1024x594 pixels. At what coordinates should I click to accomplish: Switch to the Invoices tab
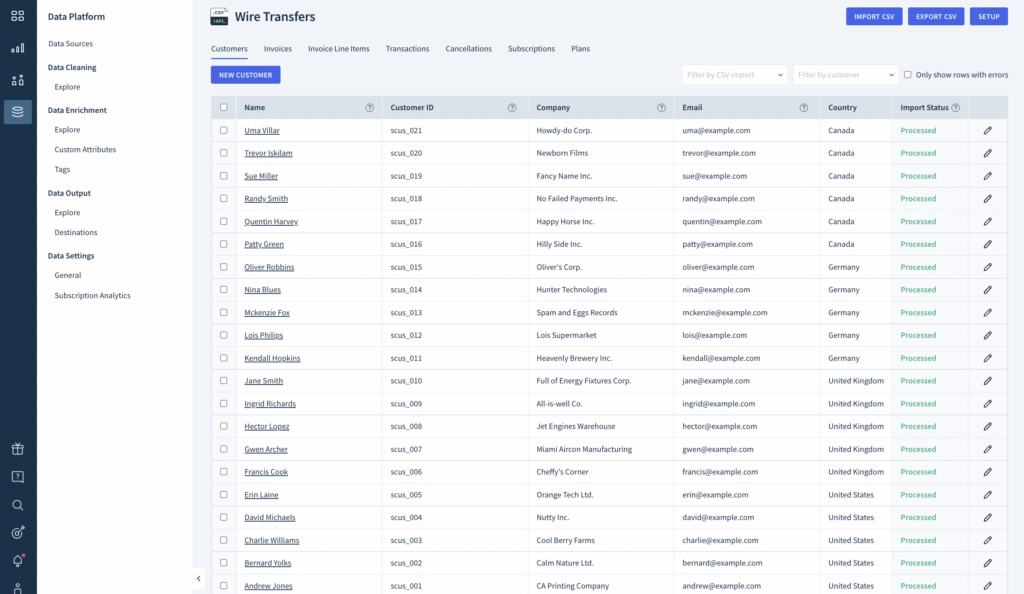pyautogui.click(x=278, y=49)
